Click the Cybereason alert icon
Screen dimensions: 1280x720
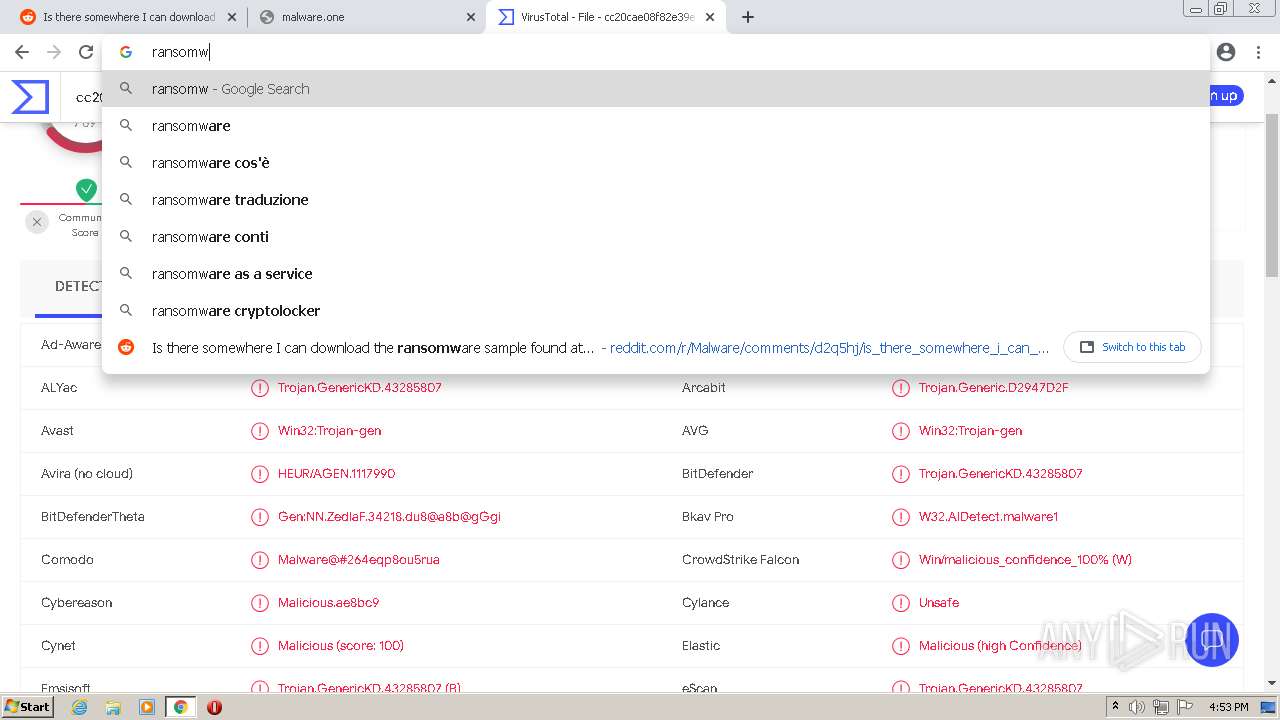pos(260,603)
